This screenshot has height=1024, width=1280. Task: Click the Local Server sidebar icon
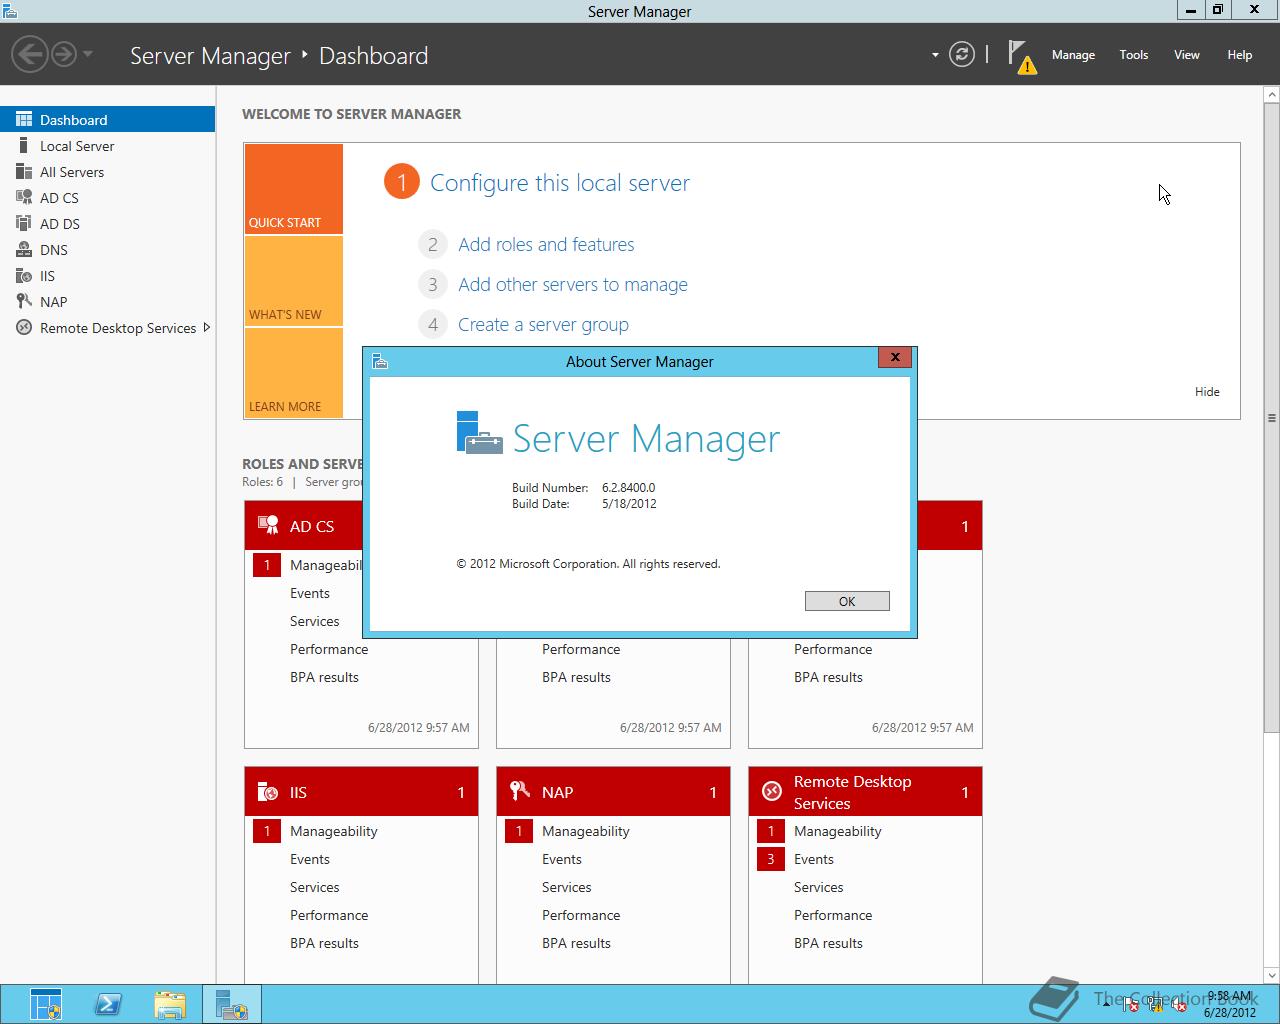[24, 145]
